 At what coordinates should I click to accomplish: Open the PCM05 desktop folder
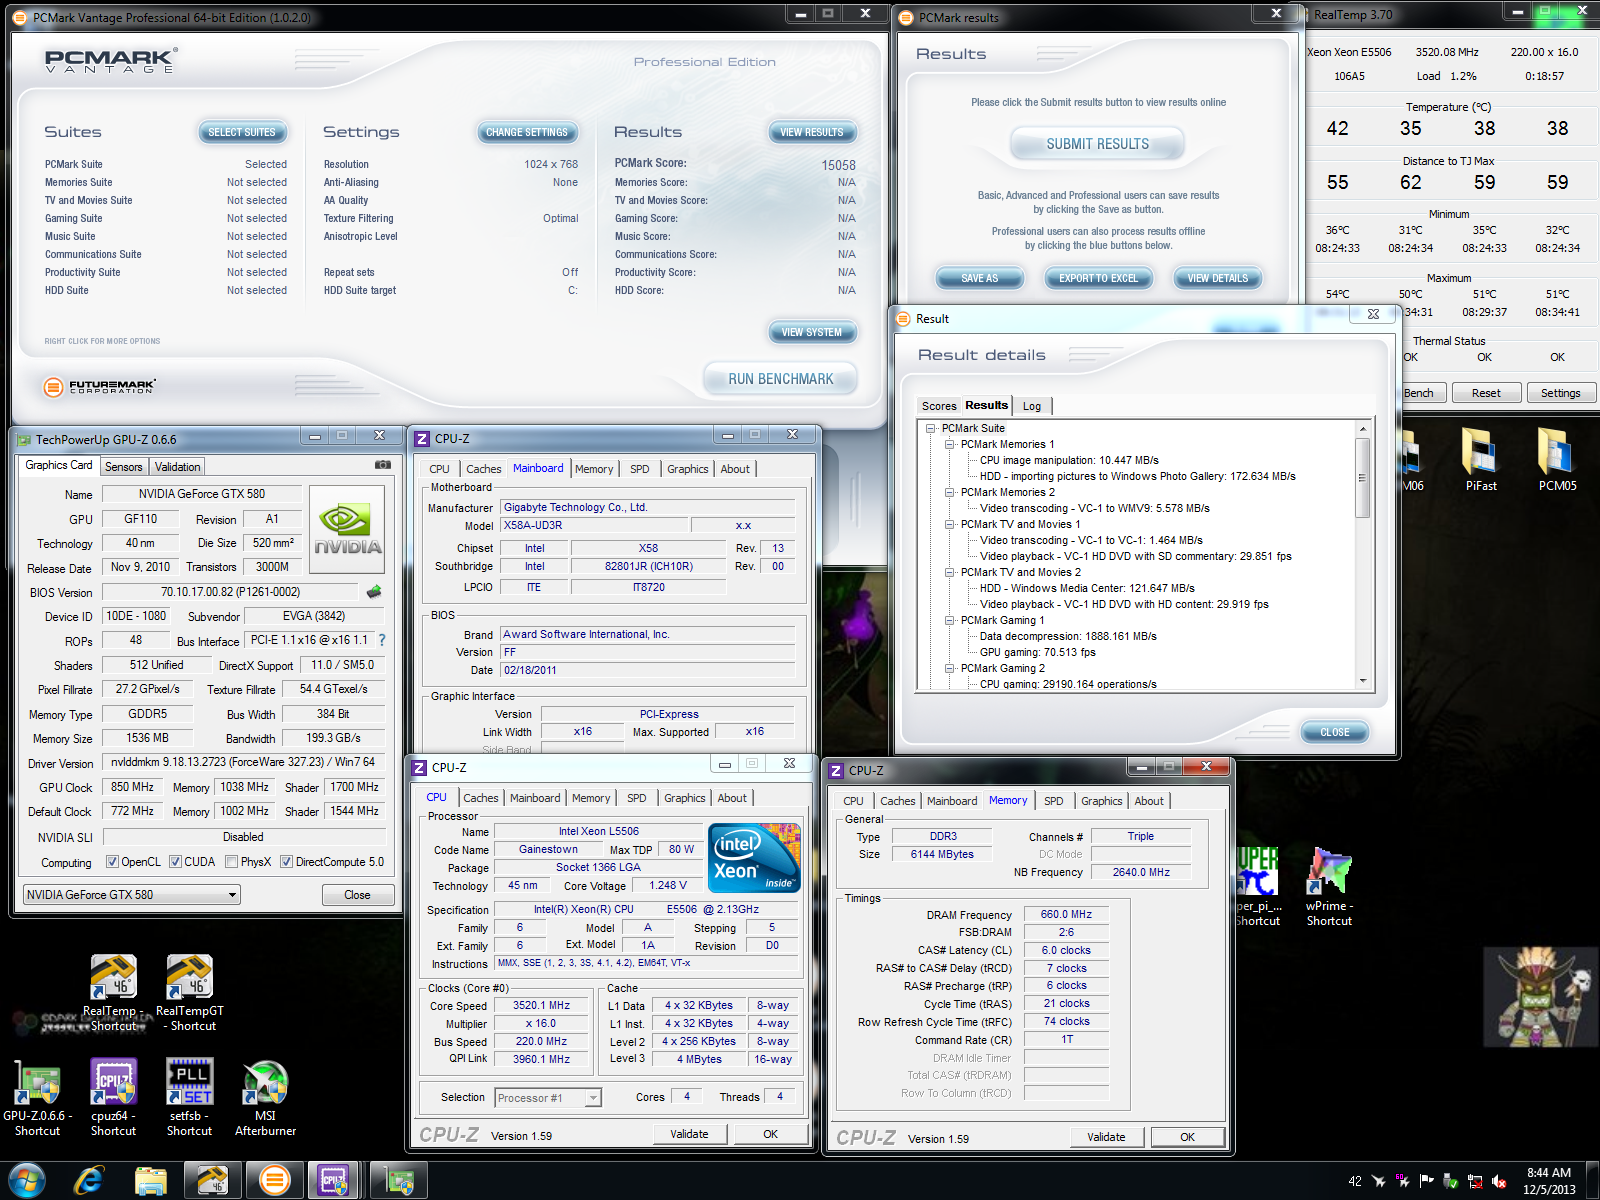1557,460
